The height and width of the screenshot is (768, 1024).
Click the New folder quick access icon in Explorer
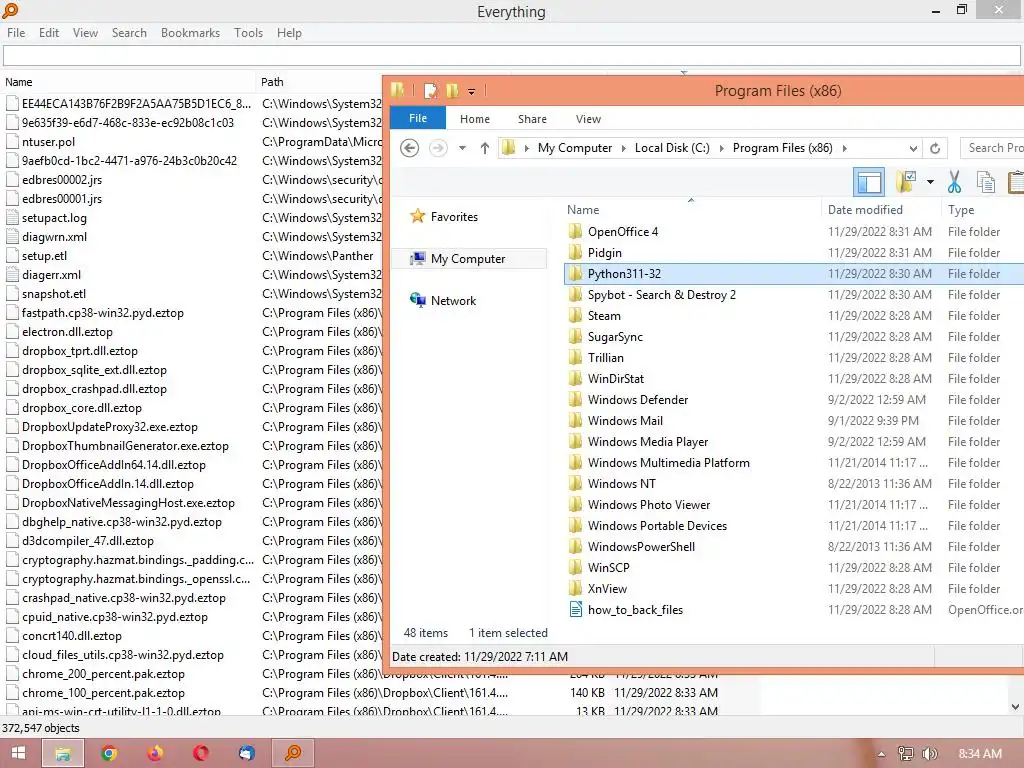[452, 91]
